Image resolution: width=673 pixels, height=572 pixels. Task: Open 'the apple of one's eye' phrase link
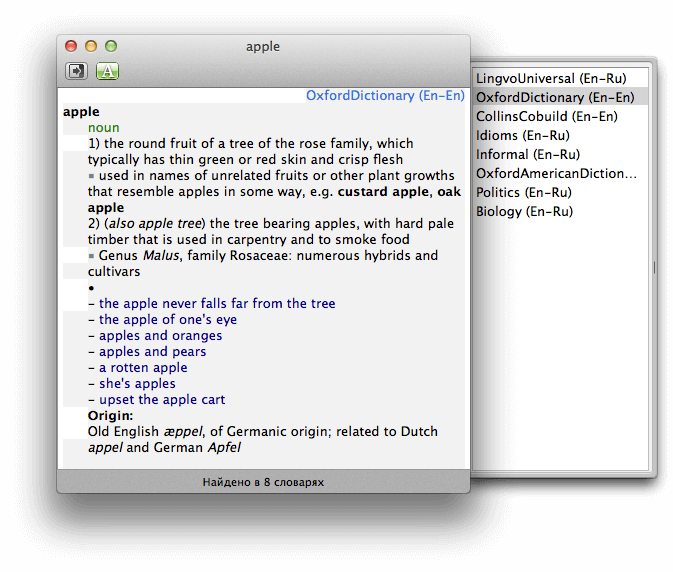168,320
